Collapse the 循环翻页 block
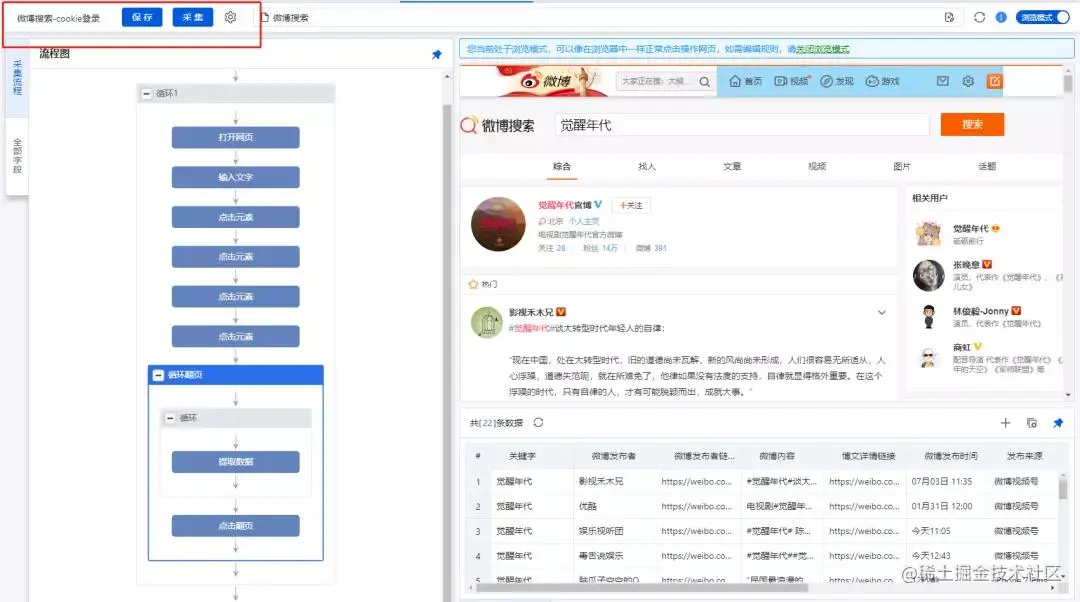1080x602 pixels. 158,375
